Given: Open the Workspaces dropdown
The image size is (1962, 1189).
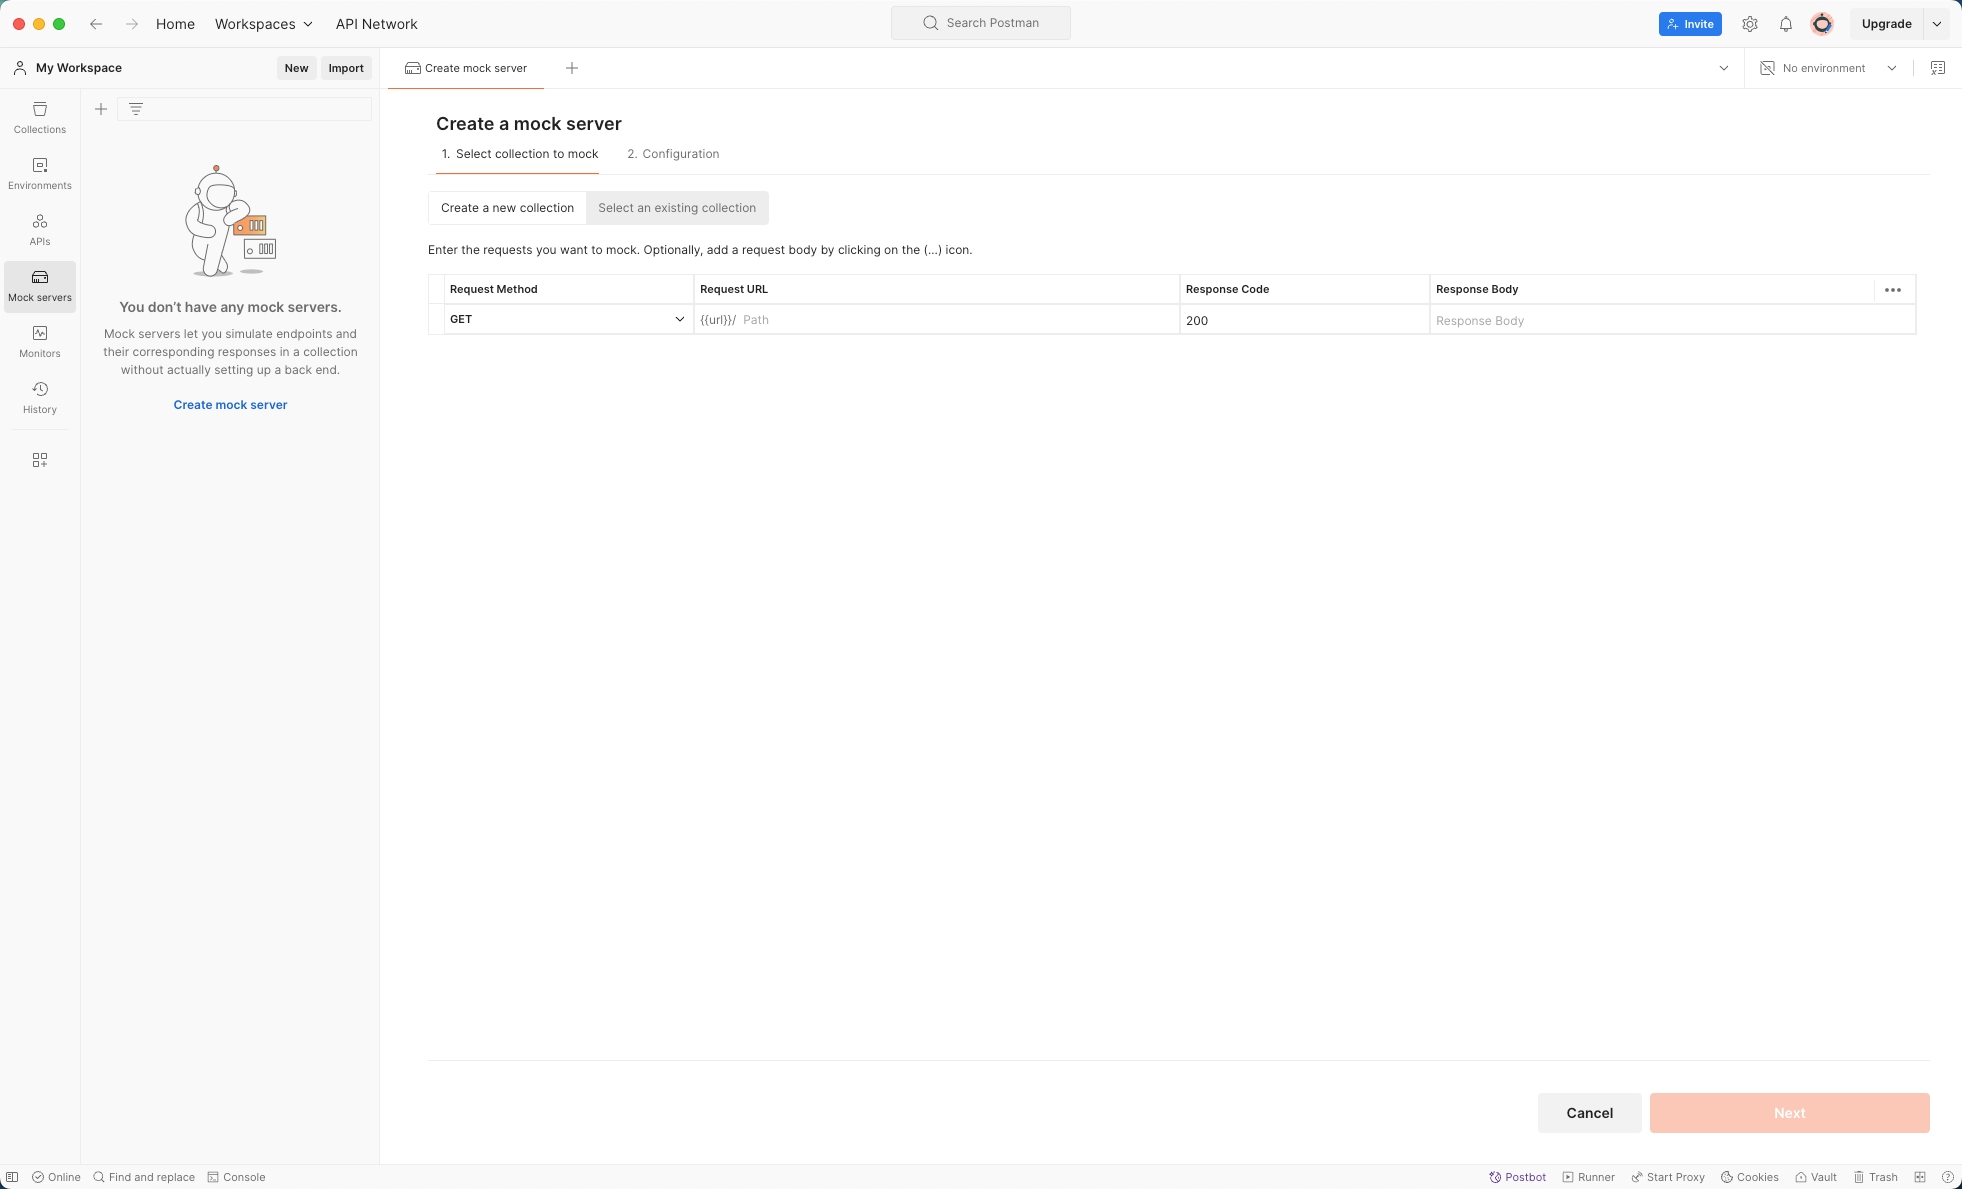Looking at the screenshot, I should [x=264, y=24].
